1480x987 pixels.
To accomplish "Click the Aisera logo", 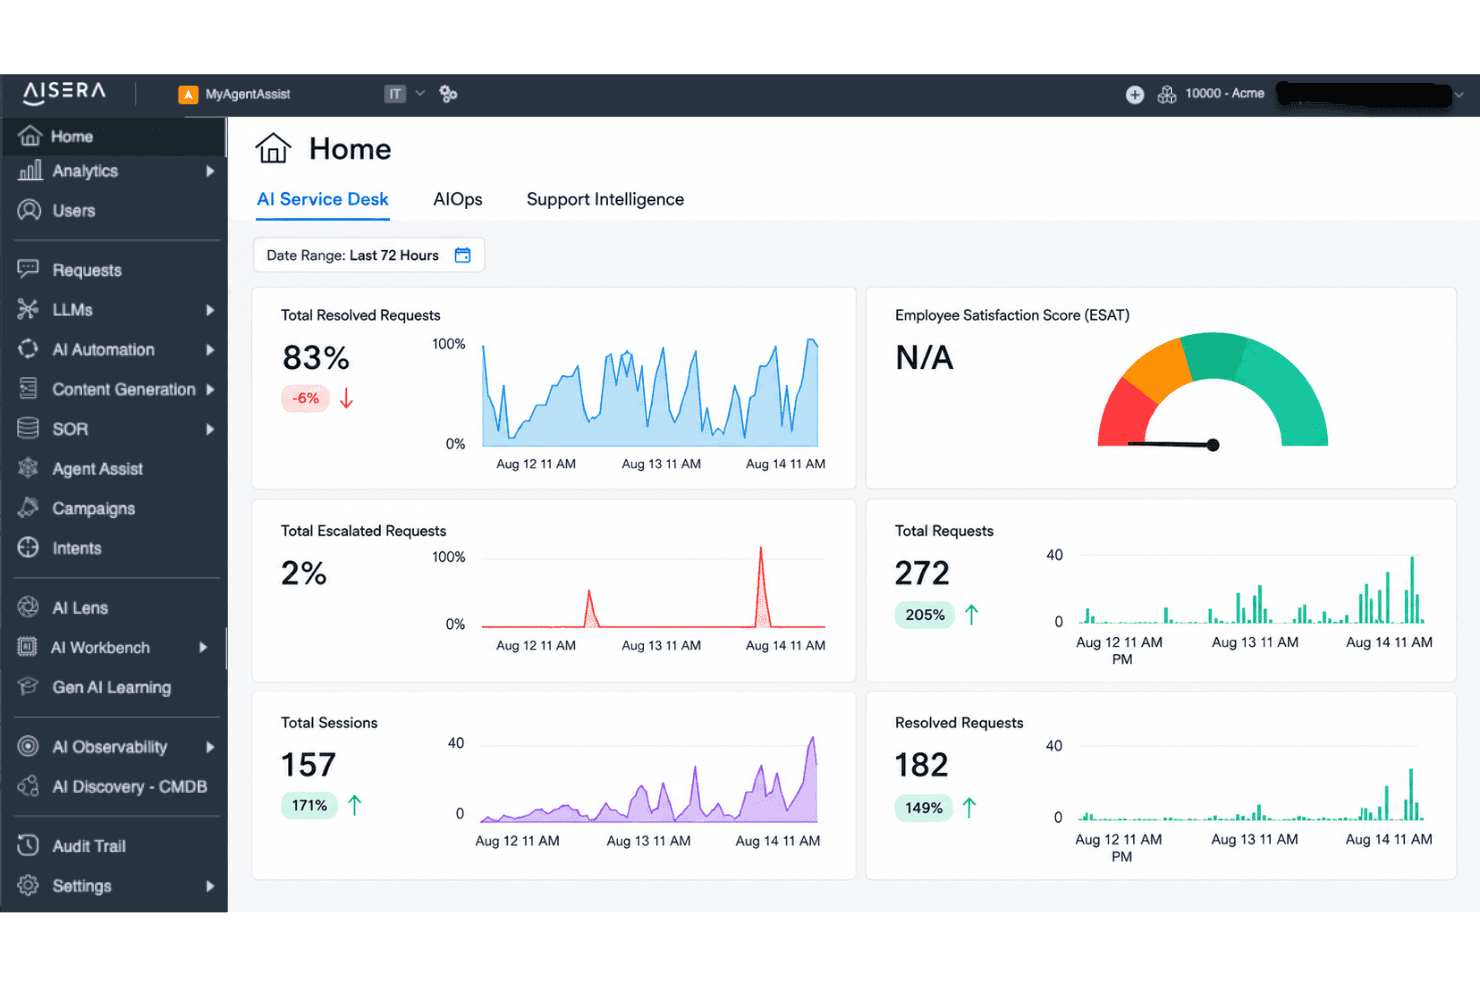I will [x=64, y=92].
